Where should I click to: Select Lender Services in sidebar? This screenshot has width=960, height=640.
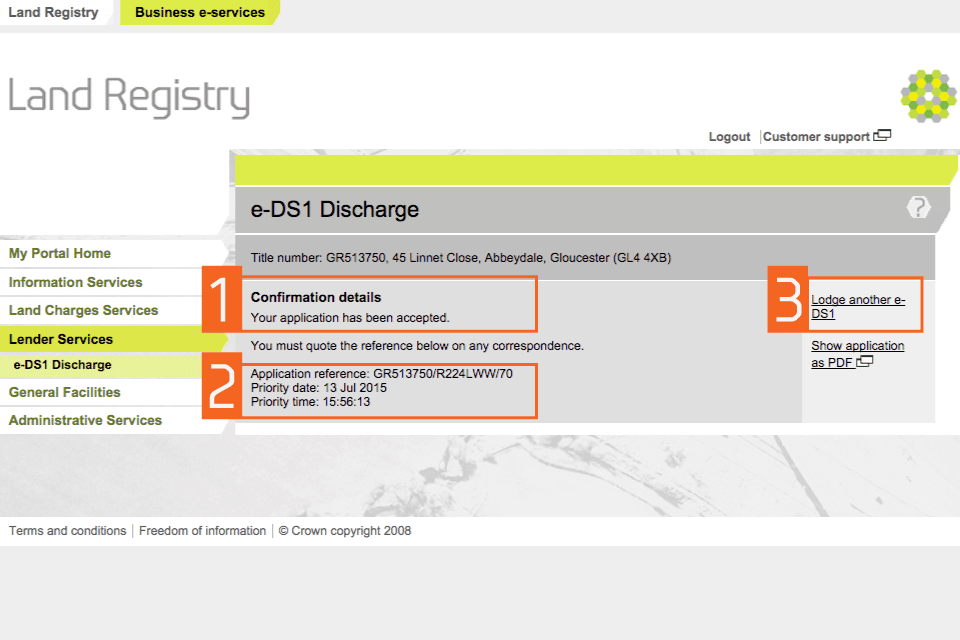pos(61,340)
